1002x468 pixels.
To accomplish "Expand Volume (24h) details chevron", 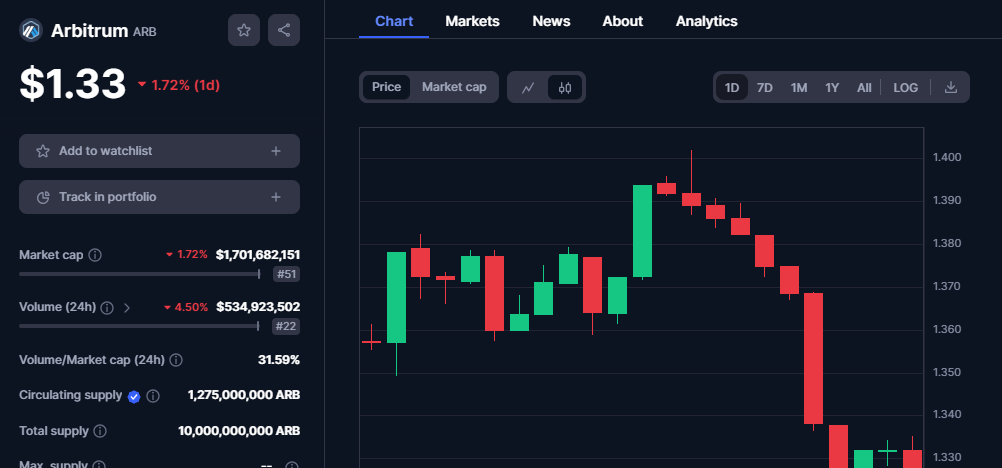I will point(127,308).
